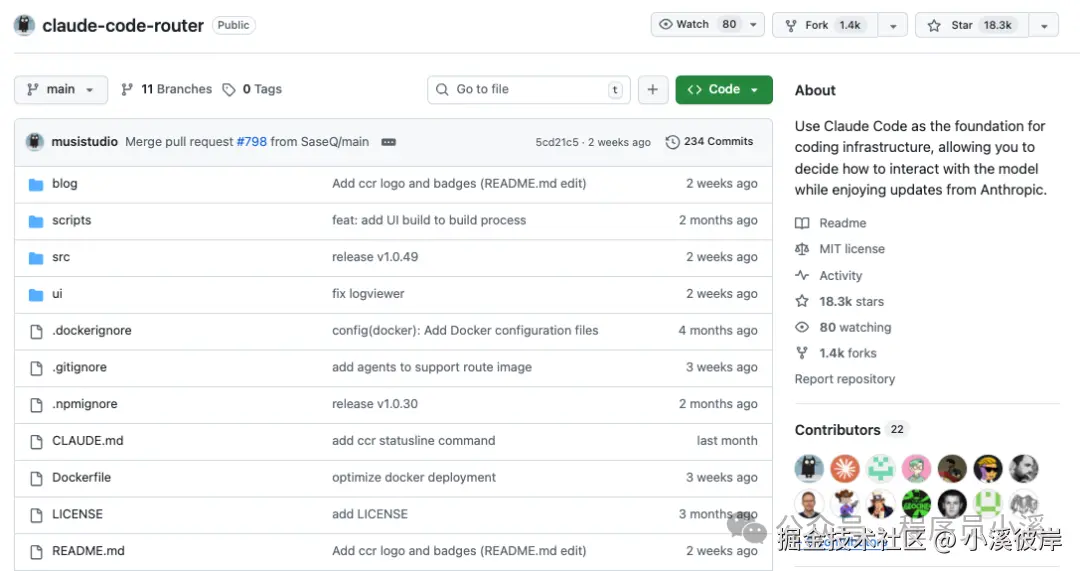Click Report repository link

point(844,379)
